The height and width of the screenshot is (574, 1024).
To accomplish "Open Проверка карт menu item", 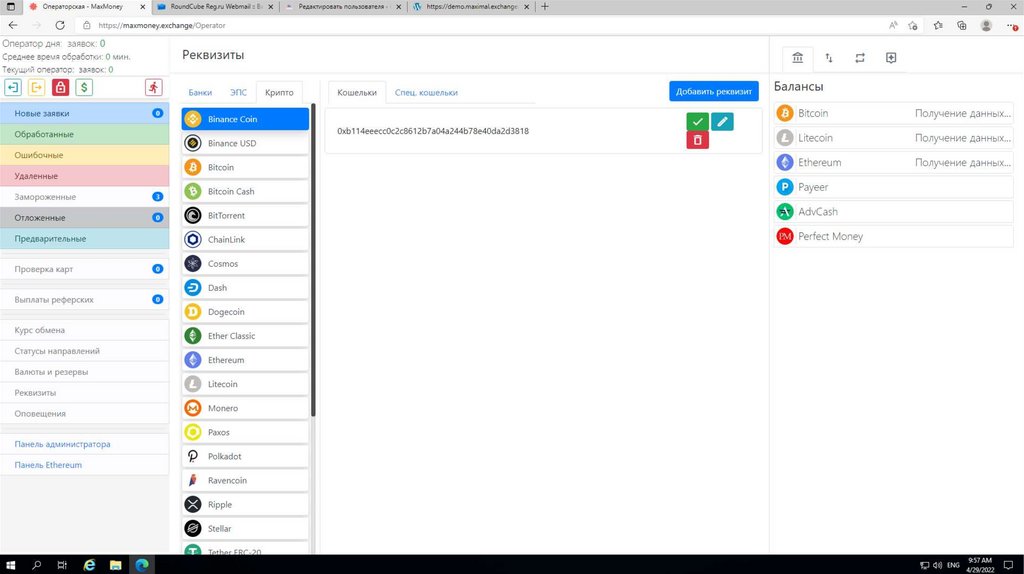I will (x=84, y=269).
